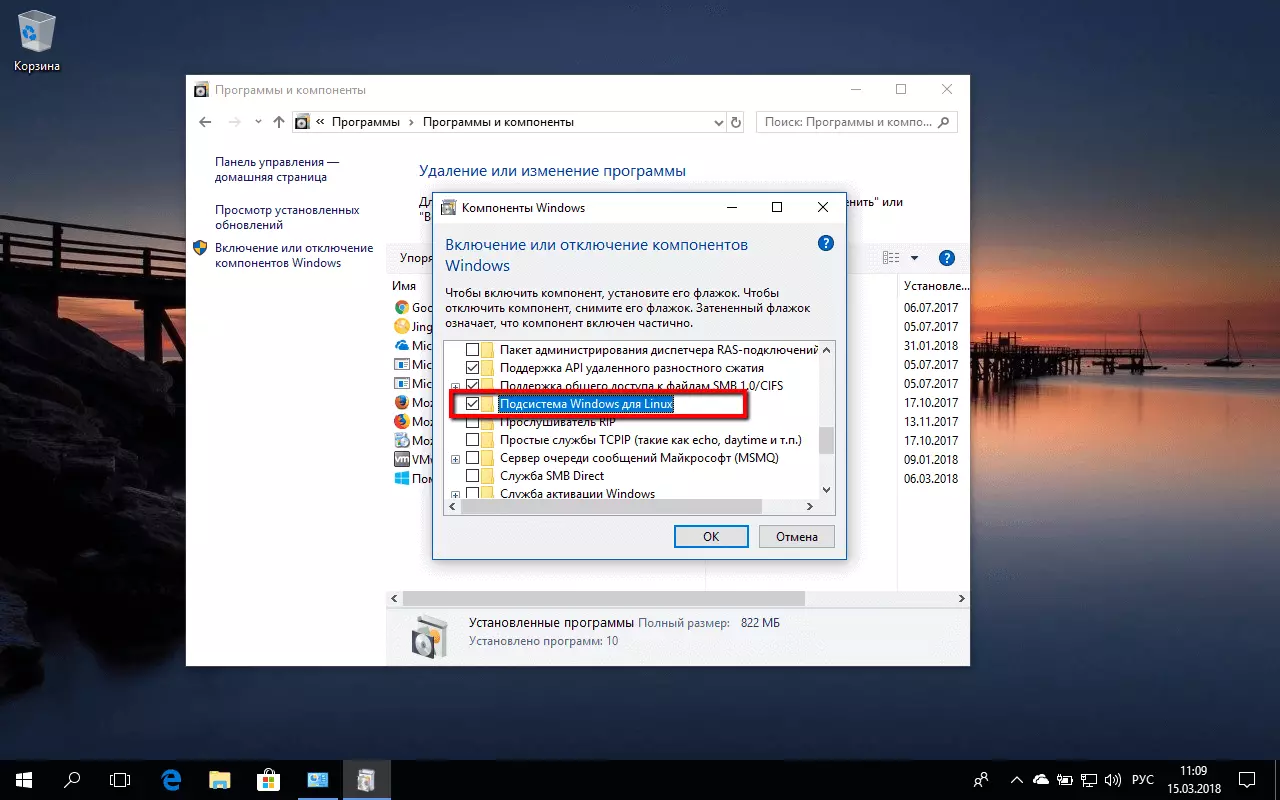Go back in Программы и компоненты window

[x=205, y=122]
